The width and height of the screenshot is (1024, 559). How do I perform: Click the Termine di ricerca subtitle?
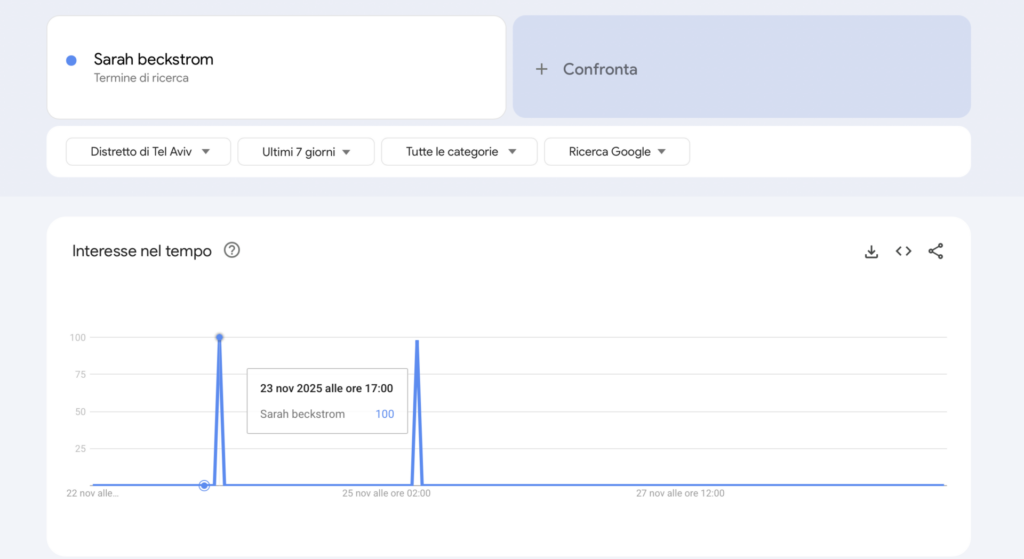point(141,78)
